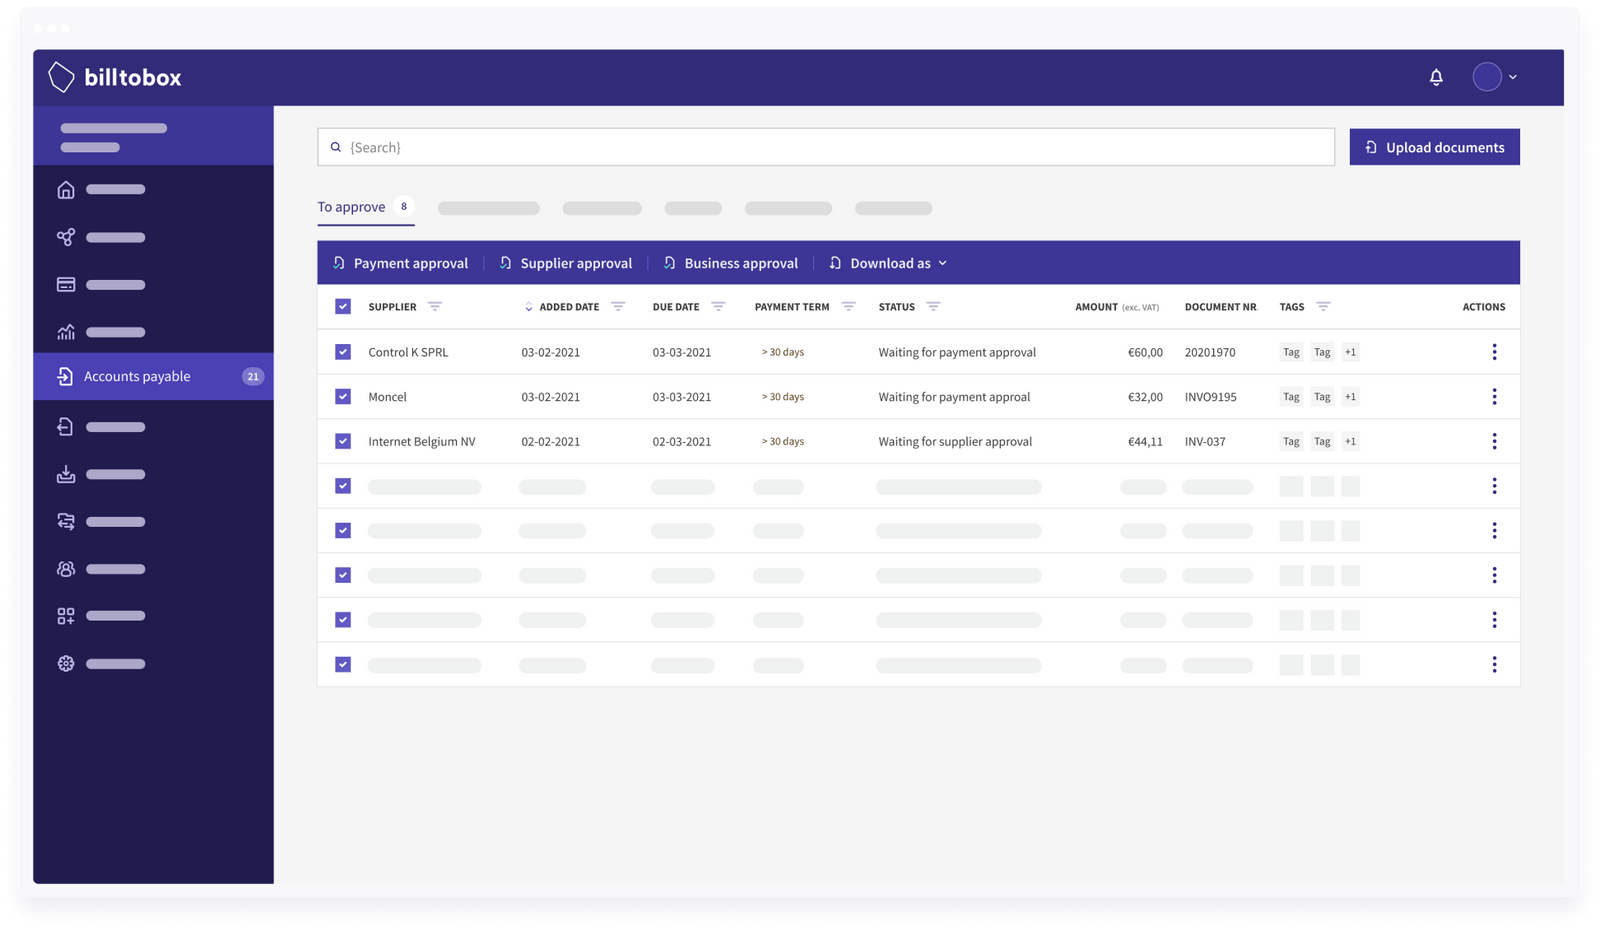
Task: Expand the Download as dropdown
Action: [889, 263]
